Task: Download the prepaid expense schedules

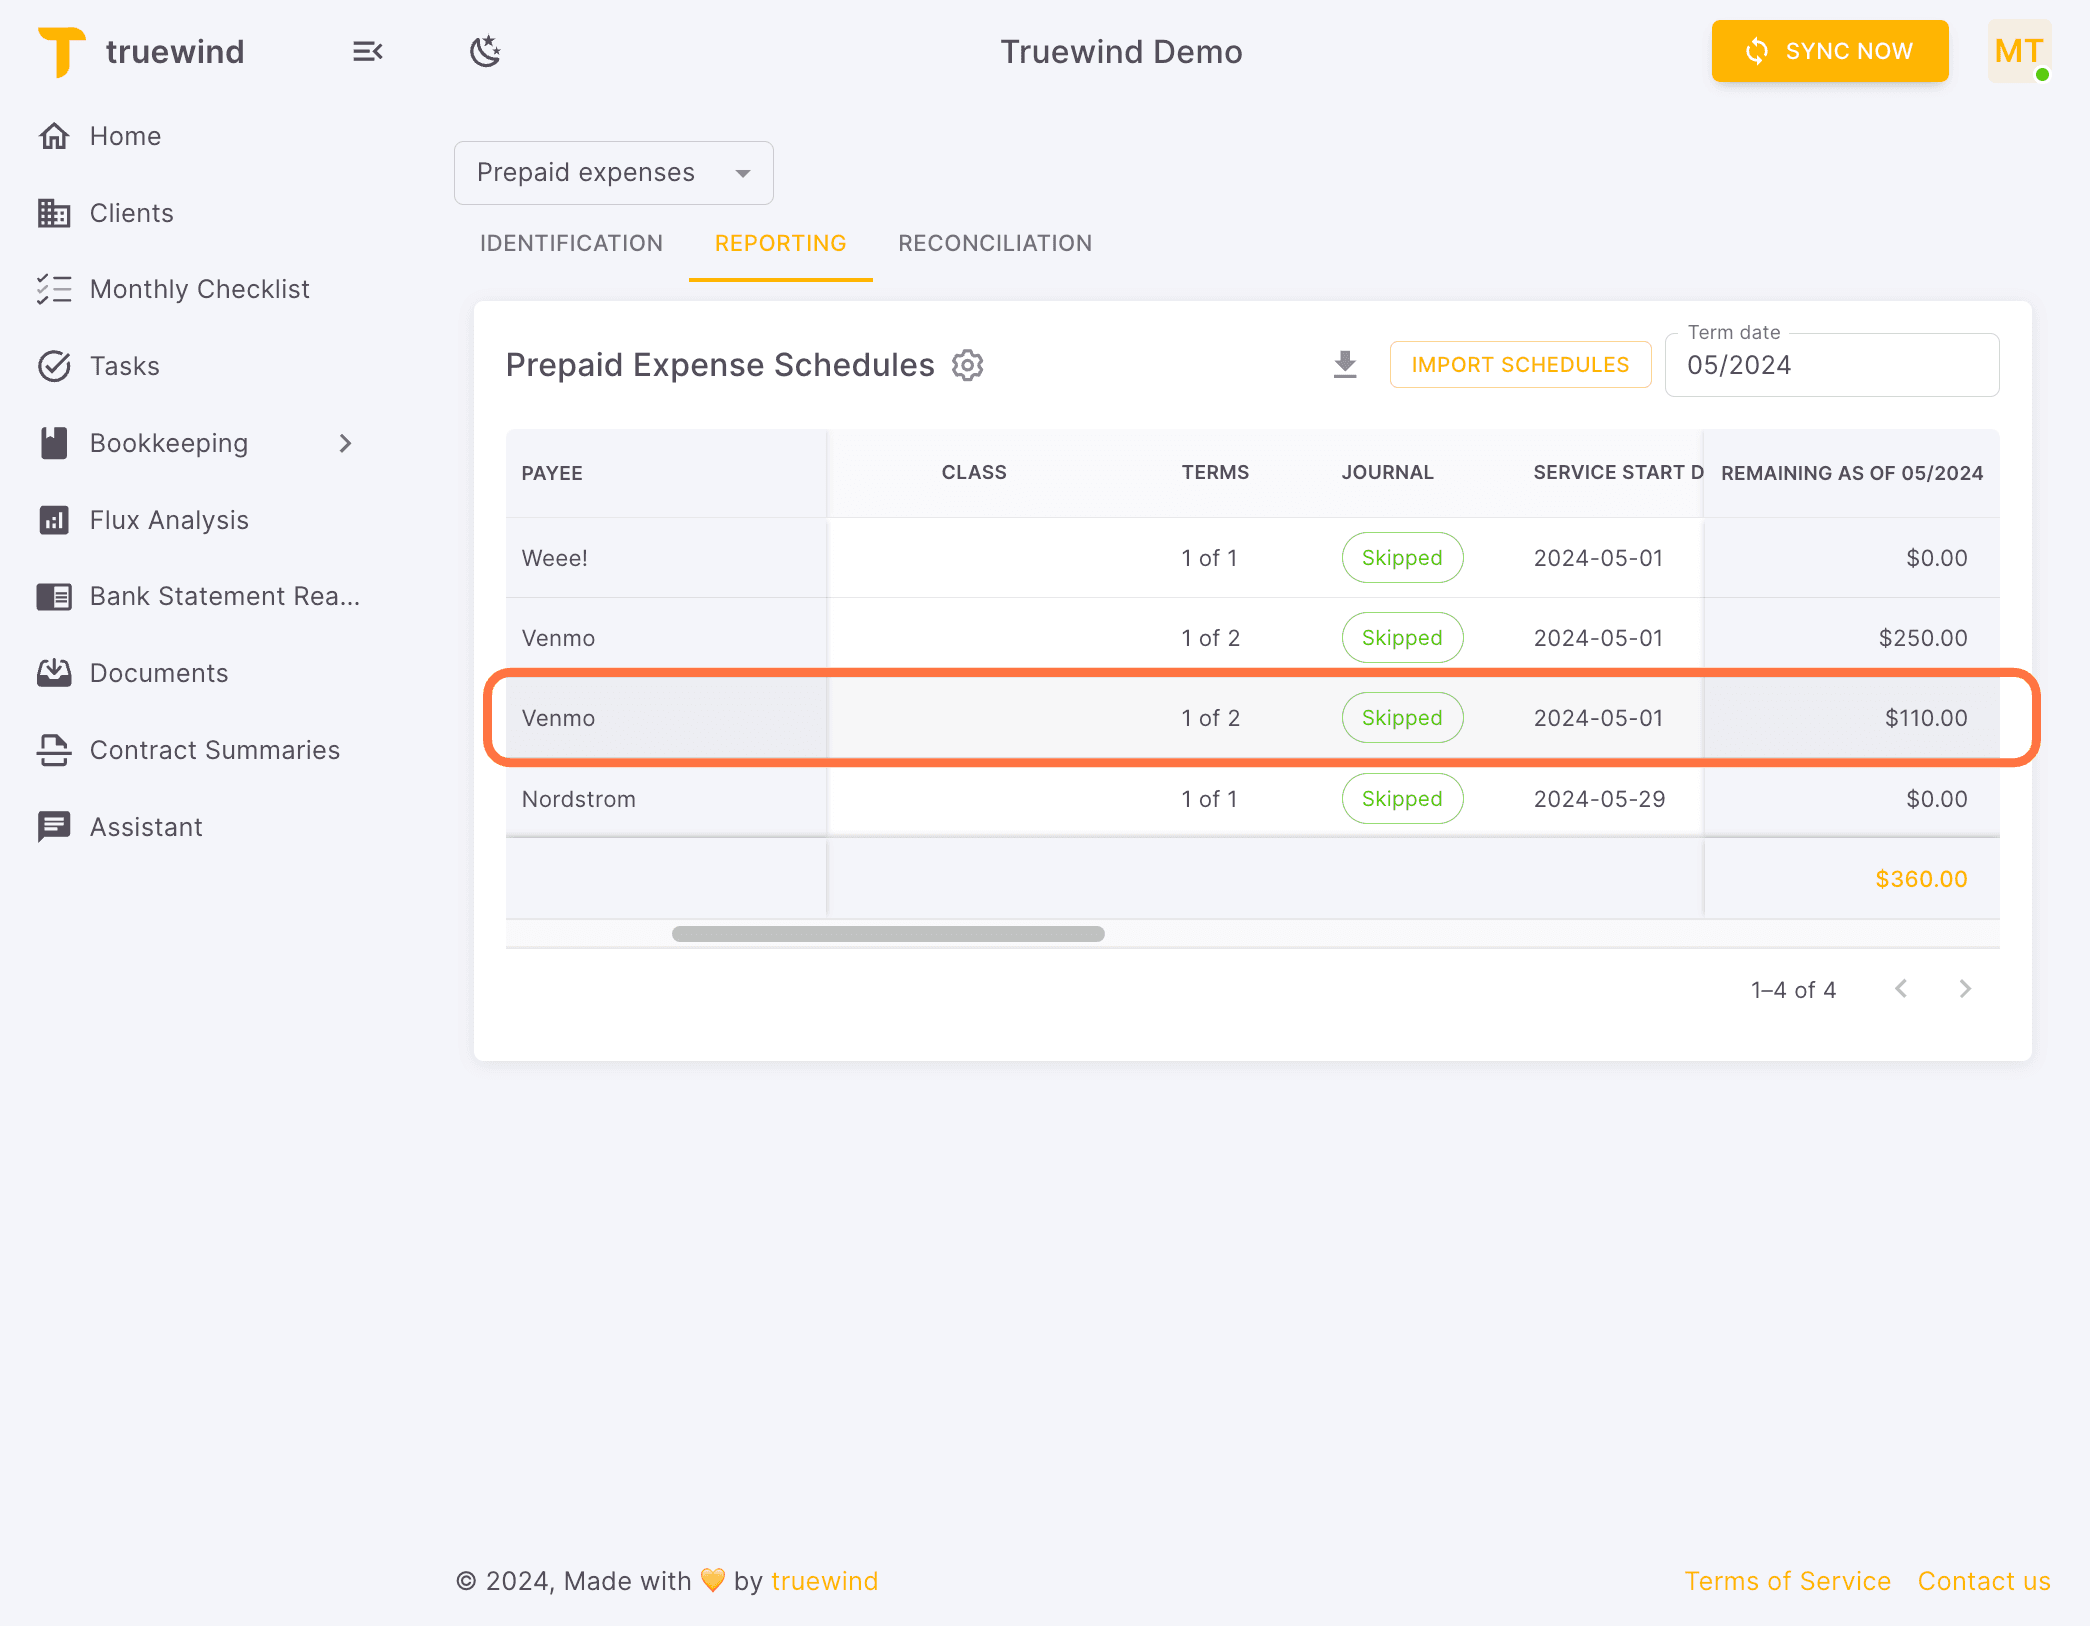Action: pos(1345,364)
